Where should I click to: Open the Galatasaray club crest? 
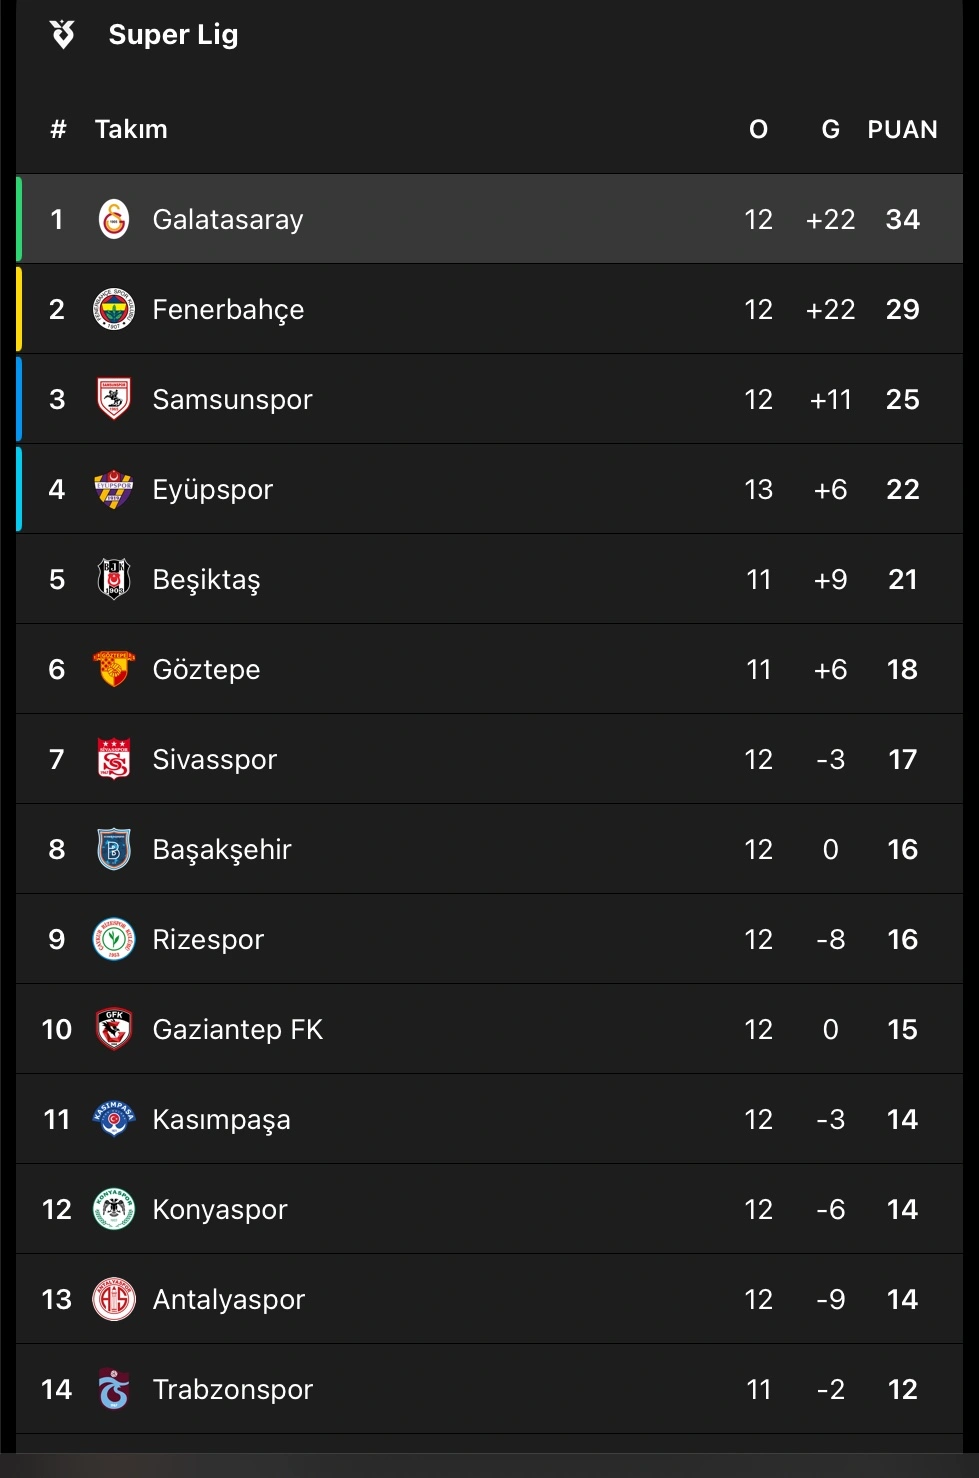pyautogui.click(x=114, y=219)
